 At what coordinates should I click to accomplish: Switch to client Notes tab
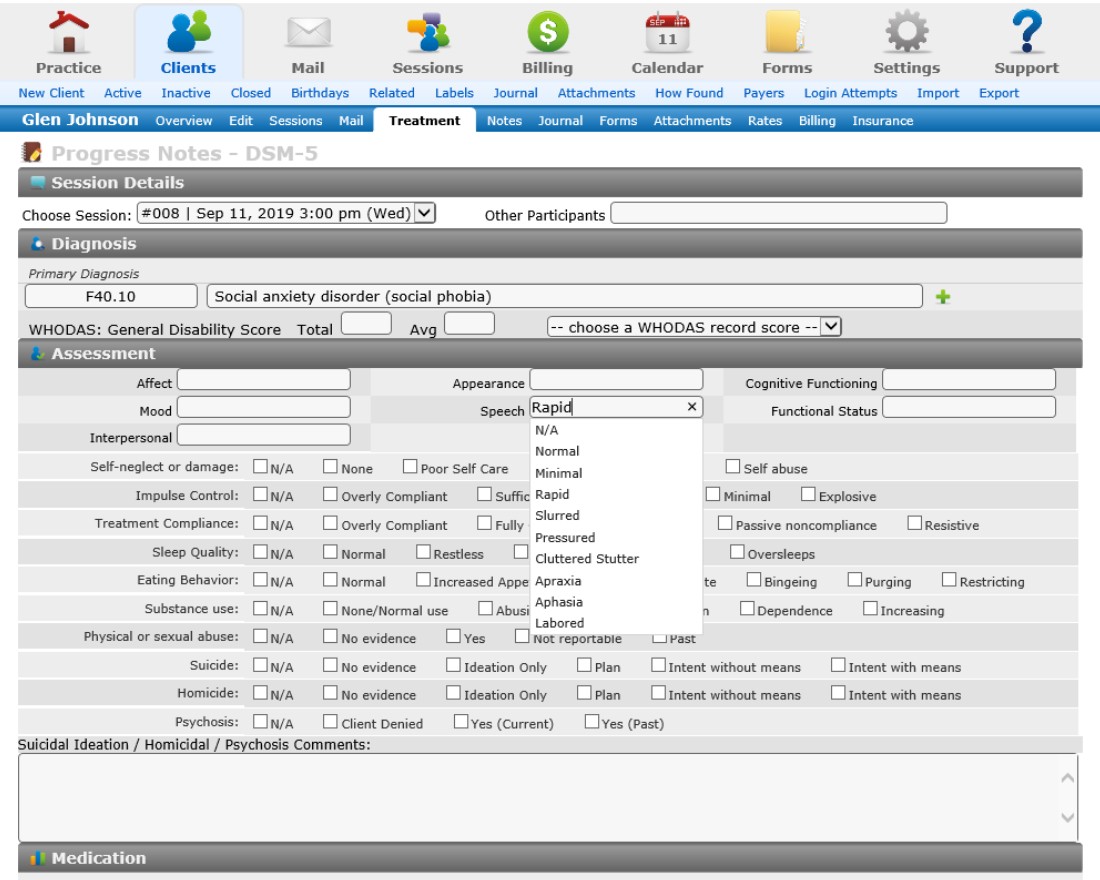click(x=504, y=121)
